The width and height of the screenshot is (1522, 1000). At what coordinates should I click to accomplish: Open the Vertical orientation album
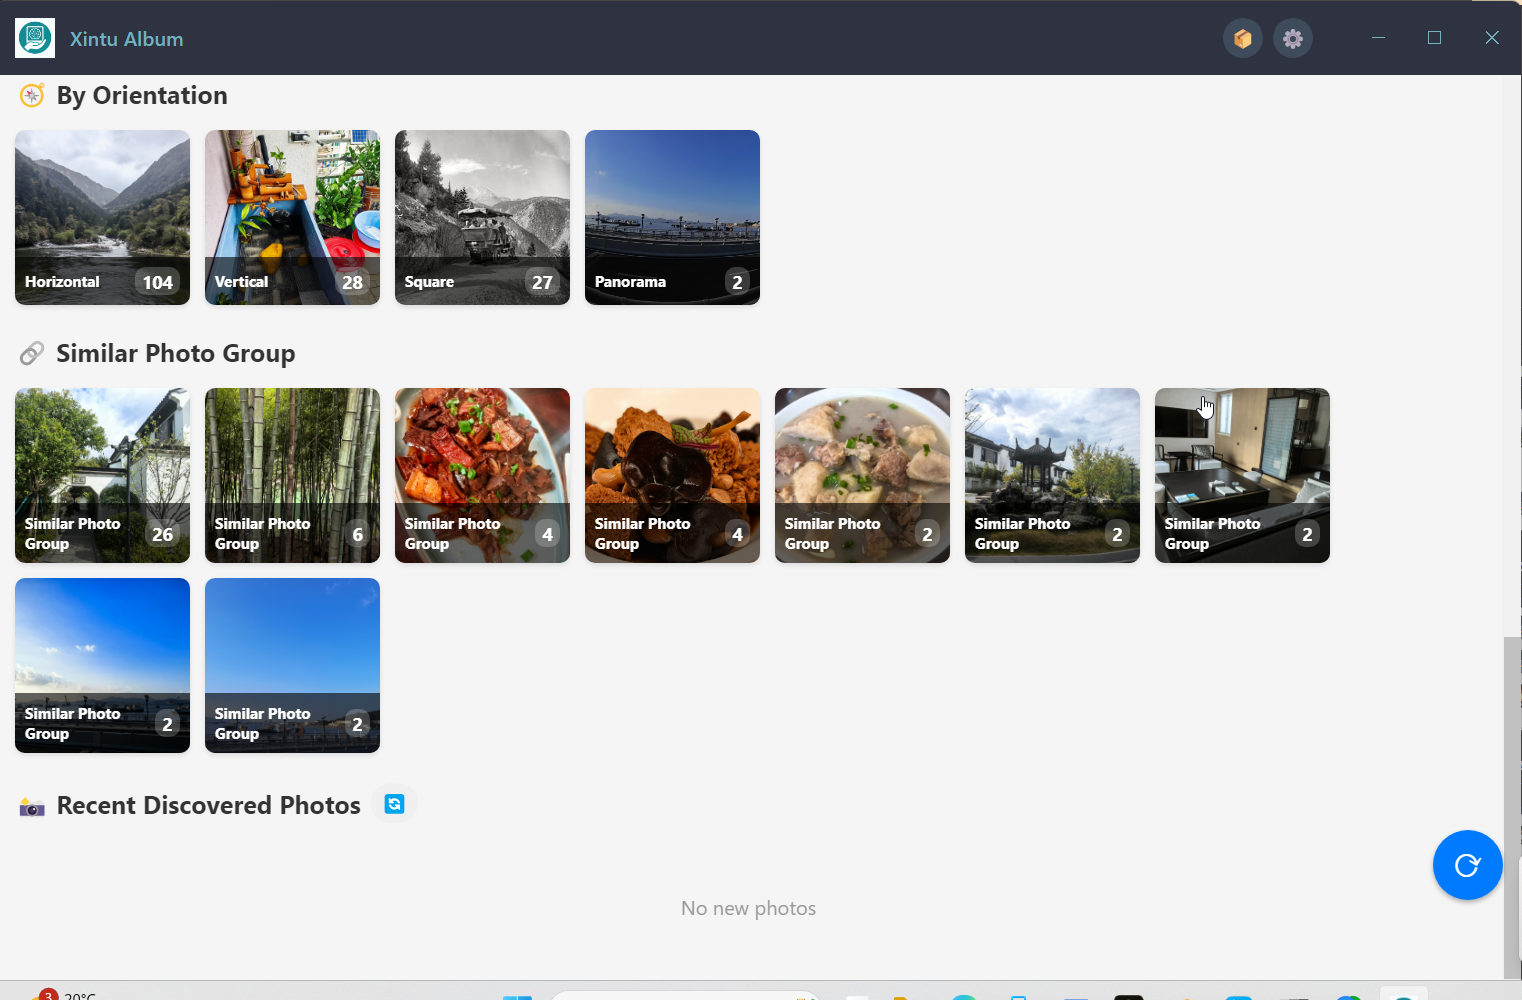[x=292, y=217]
